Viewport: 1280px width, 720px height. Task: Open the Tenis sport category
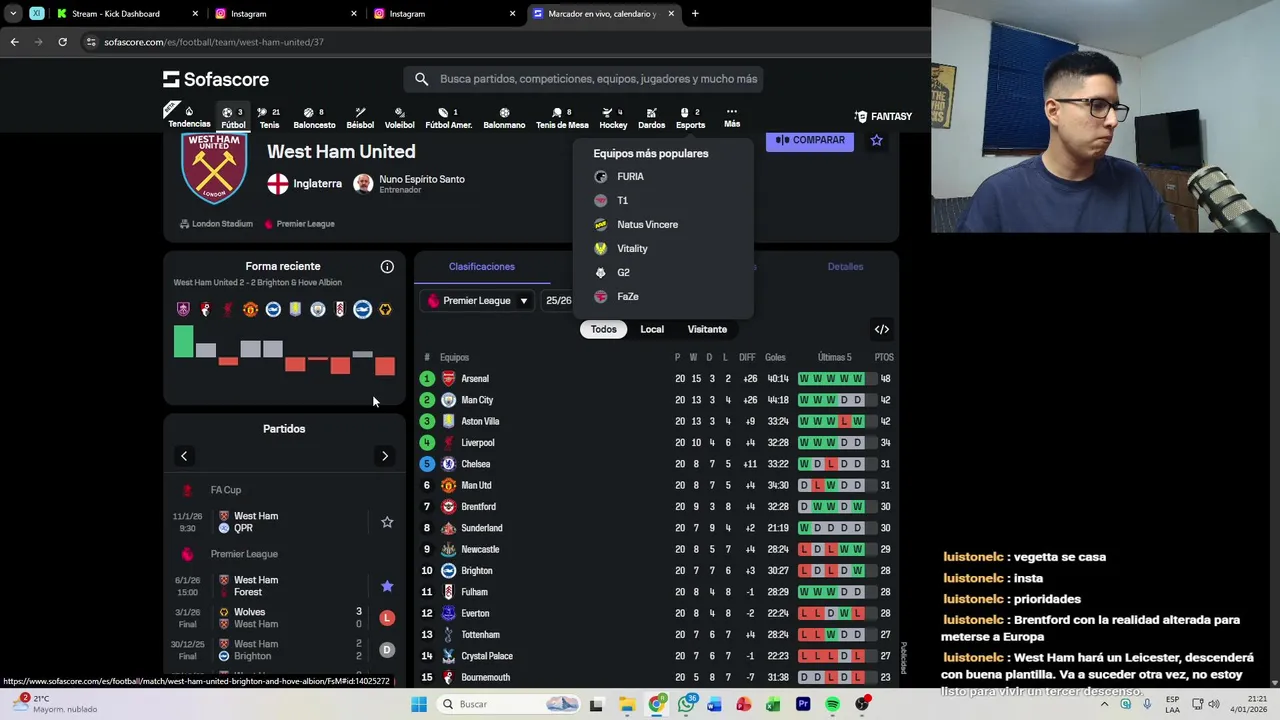click(x=269, y=118)
